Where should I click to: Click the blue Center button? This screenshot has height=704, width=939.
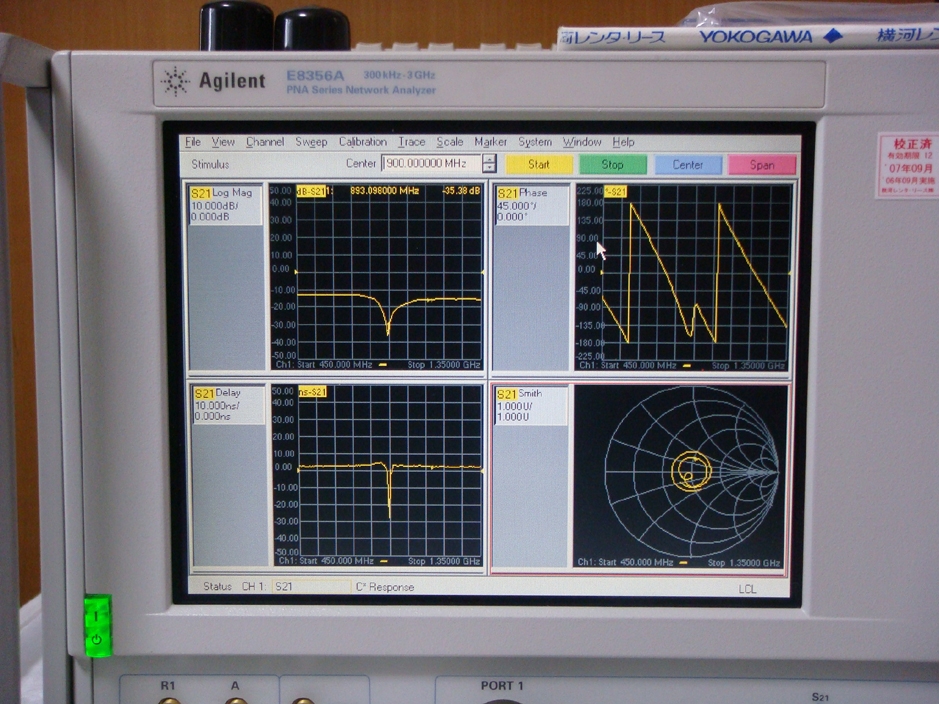(x=687, y=165)
